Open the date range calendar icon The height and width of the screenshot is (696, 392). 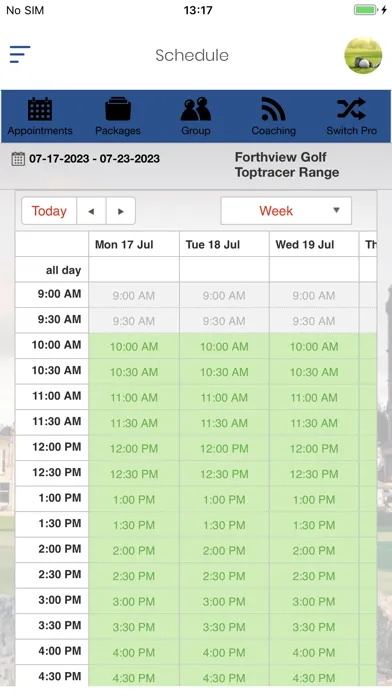[x=18, y=158]
